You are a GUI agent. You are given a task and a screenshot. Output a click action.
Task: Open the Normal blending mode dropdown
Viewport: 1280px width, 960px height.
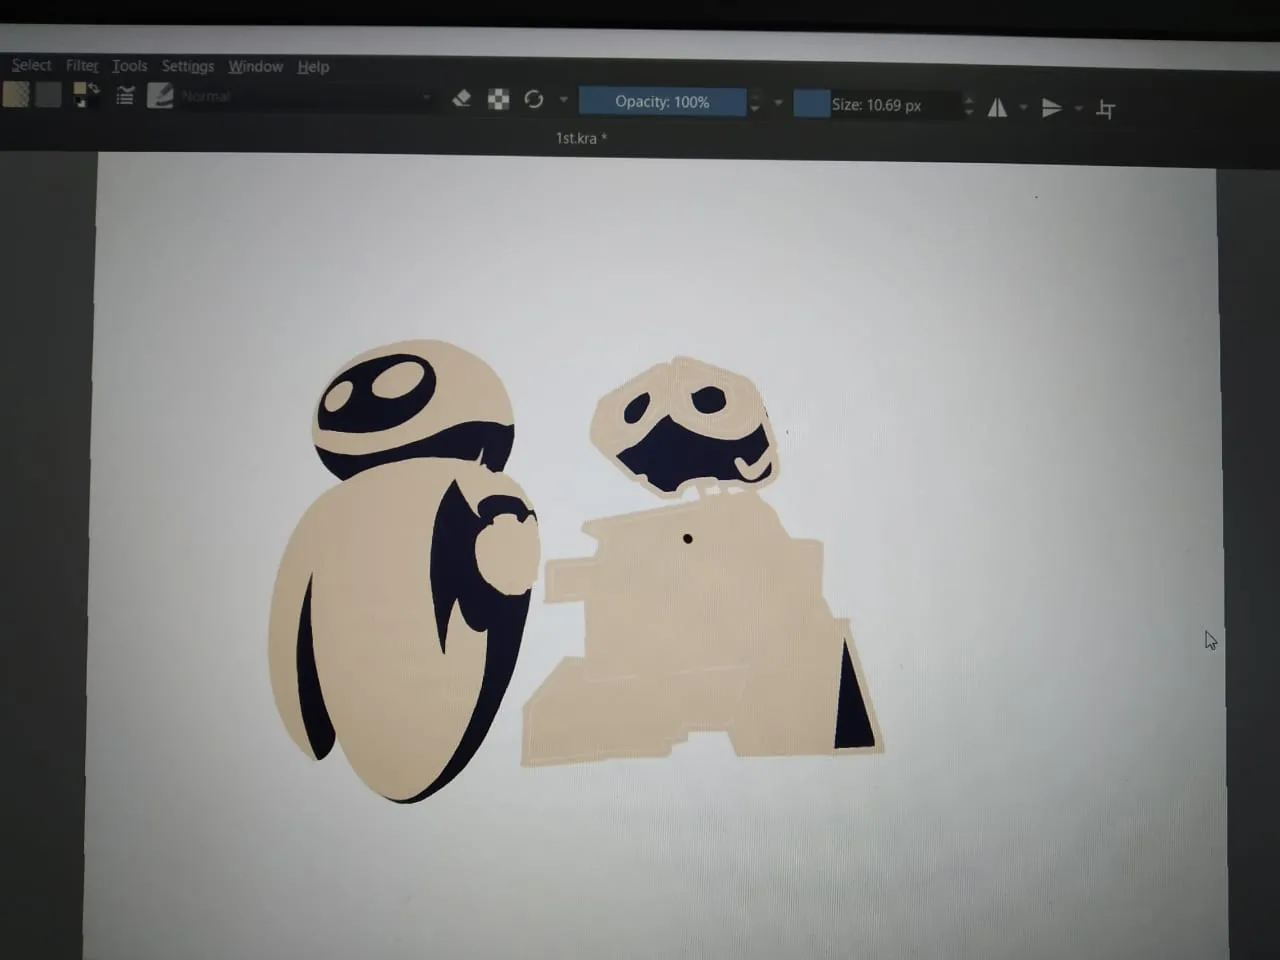click(306, 96)
